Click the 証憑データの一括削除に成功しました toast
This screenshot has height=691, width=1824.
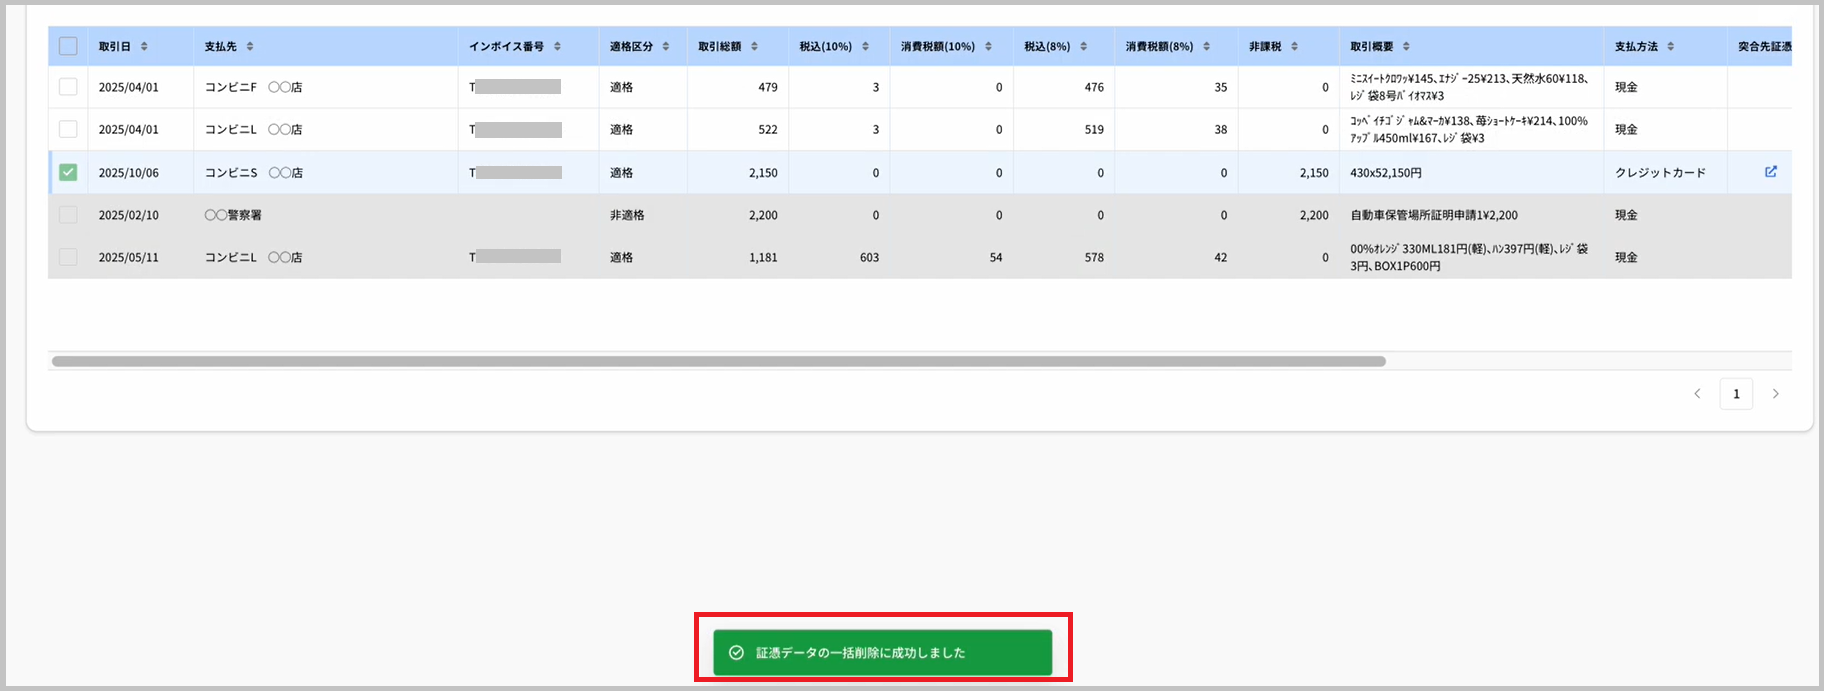pos(882,652)
